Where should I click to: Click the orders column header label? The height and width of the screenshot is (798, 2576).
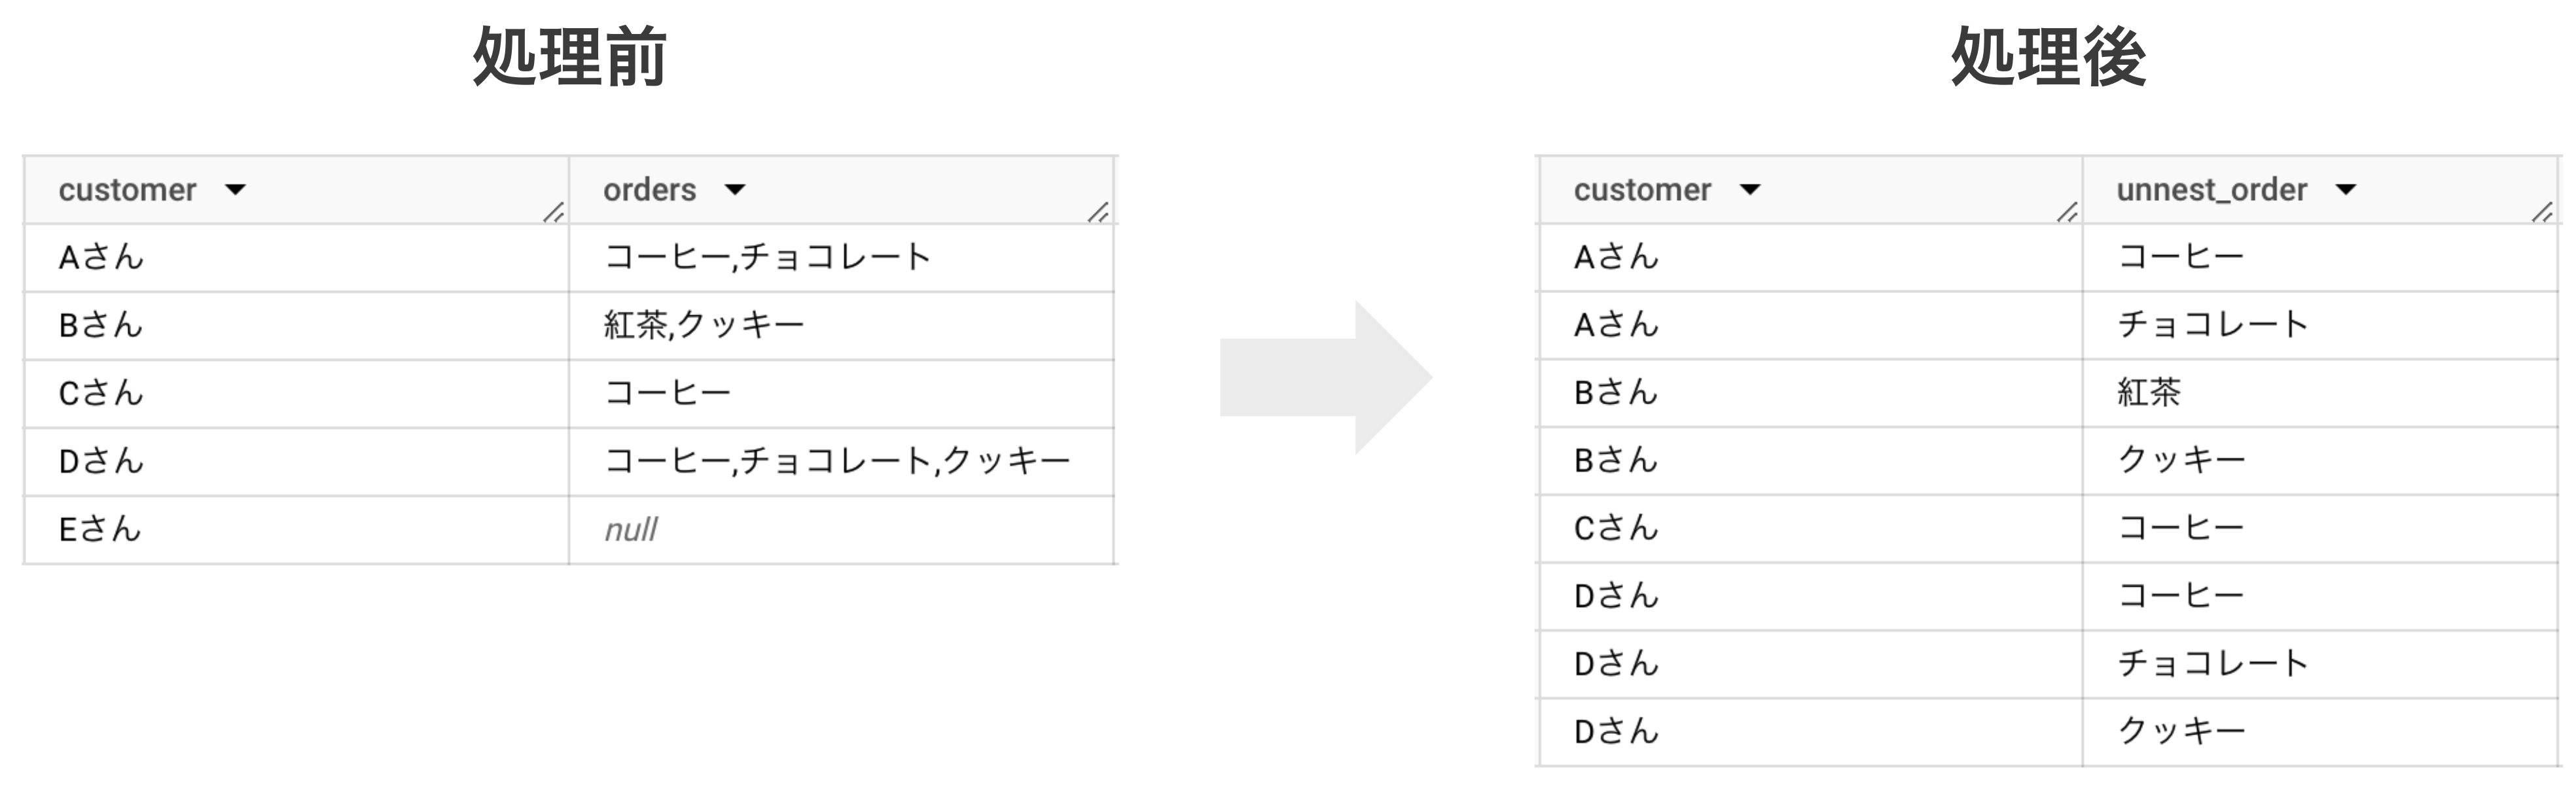pyautogui.click(x=650, y=190)
